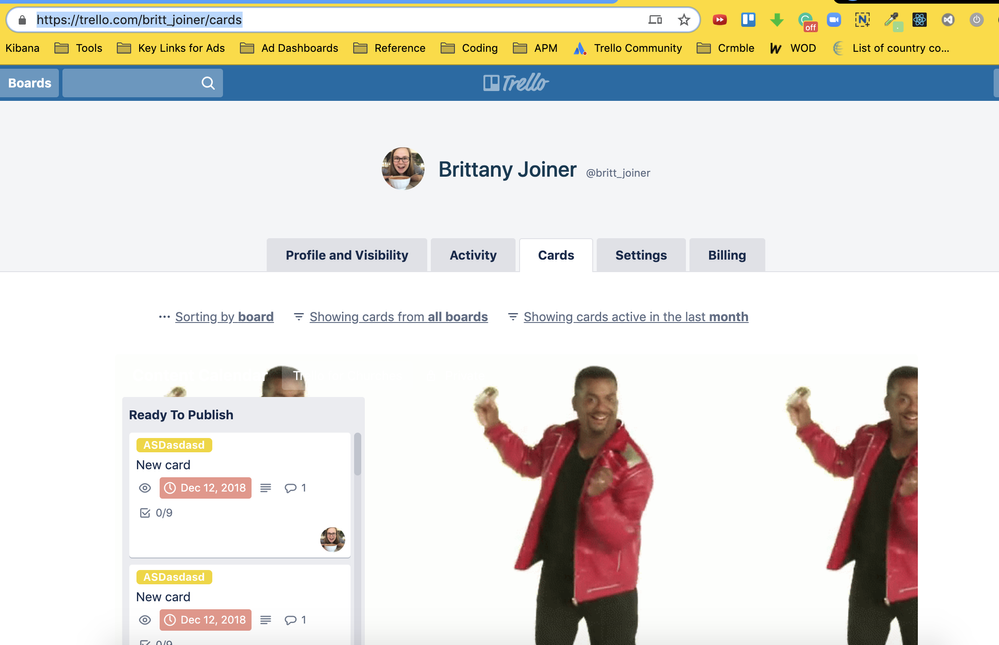The height and width of the screenshot is (645, 999).
Task: Expand the Reference bookmarks folder
Action: click(x=389, y=48)
